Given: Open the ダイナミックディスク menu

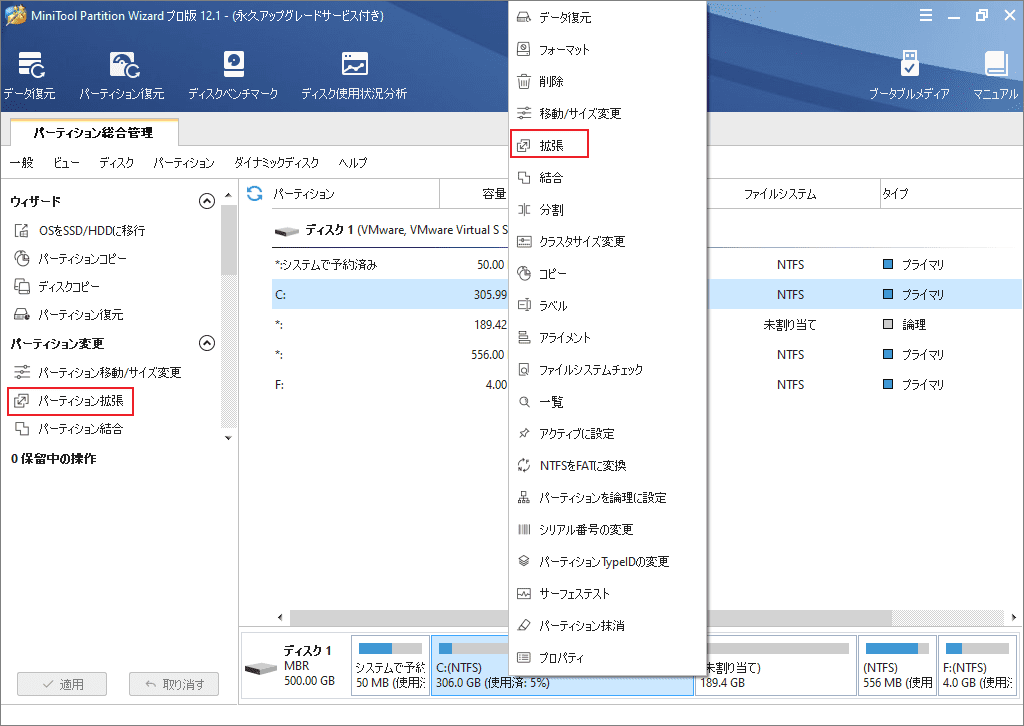Looking at the screenshot, I should [x=276, y=163].
